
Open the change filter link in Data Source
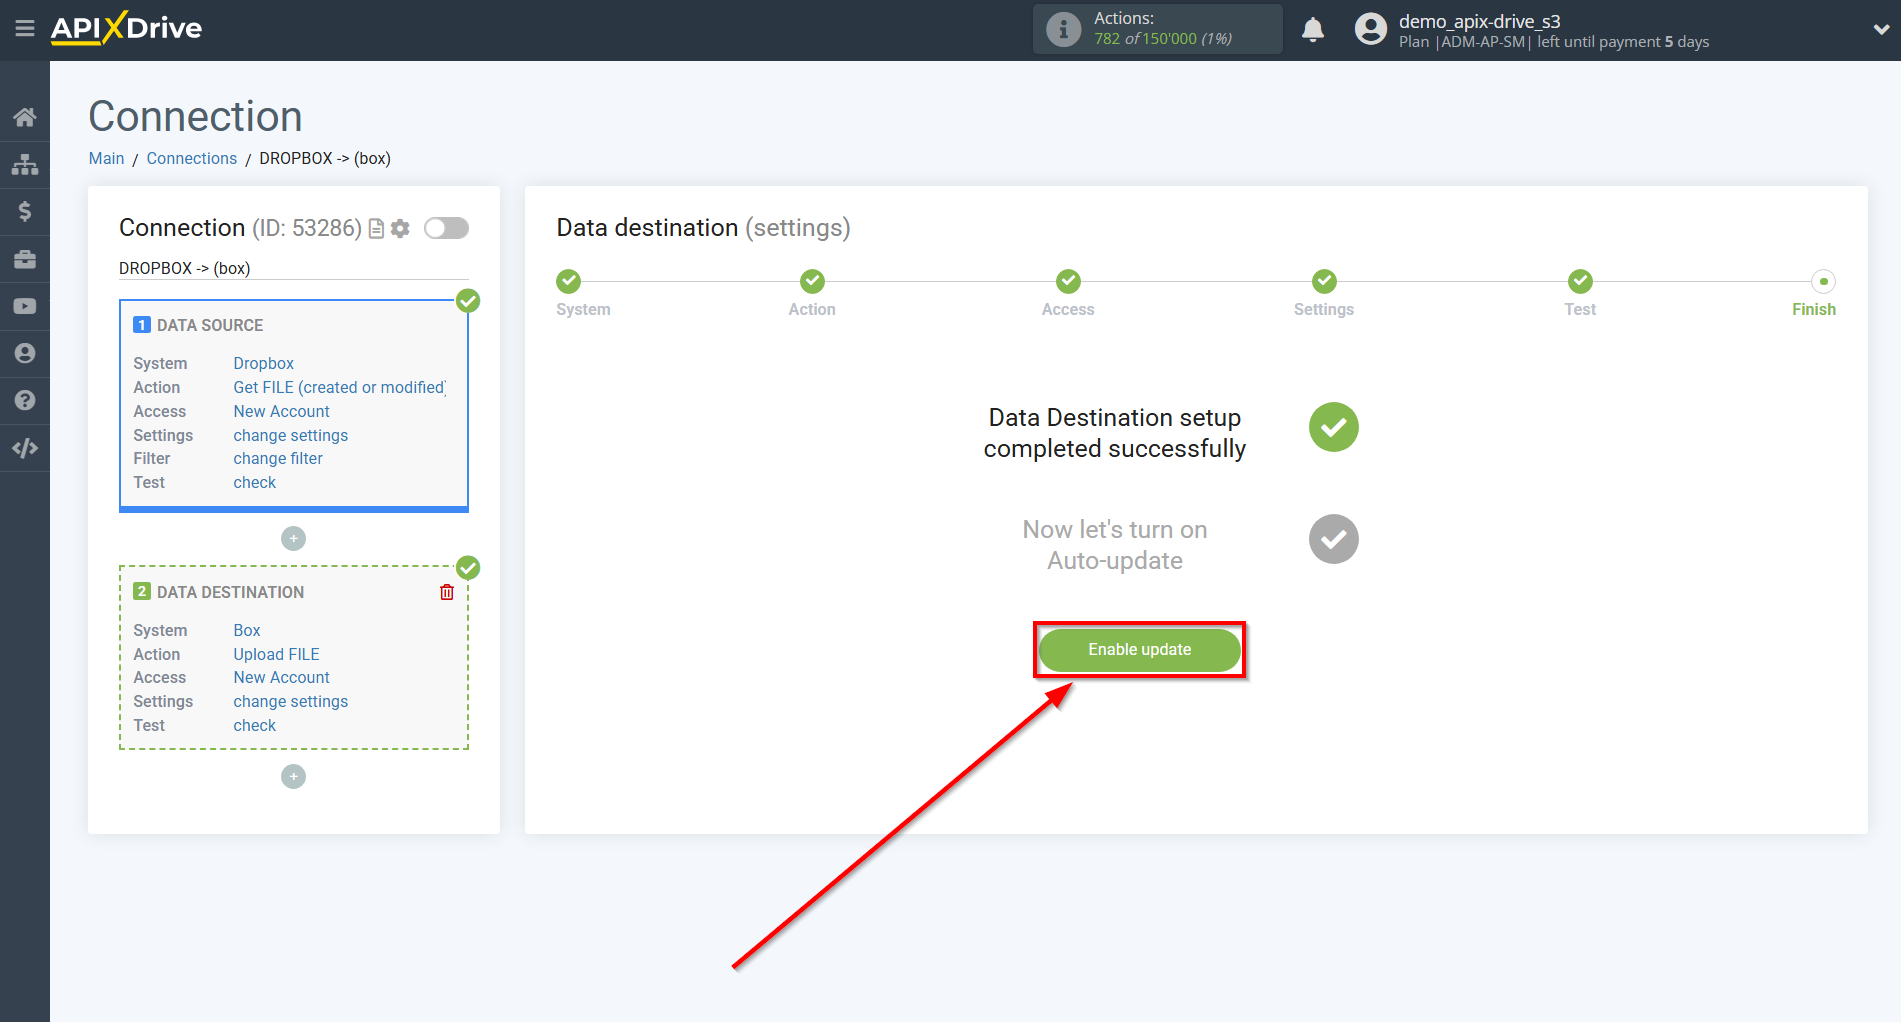point(277,458)
